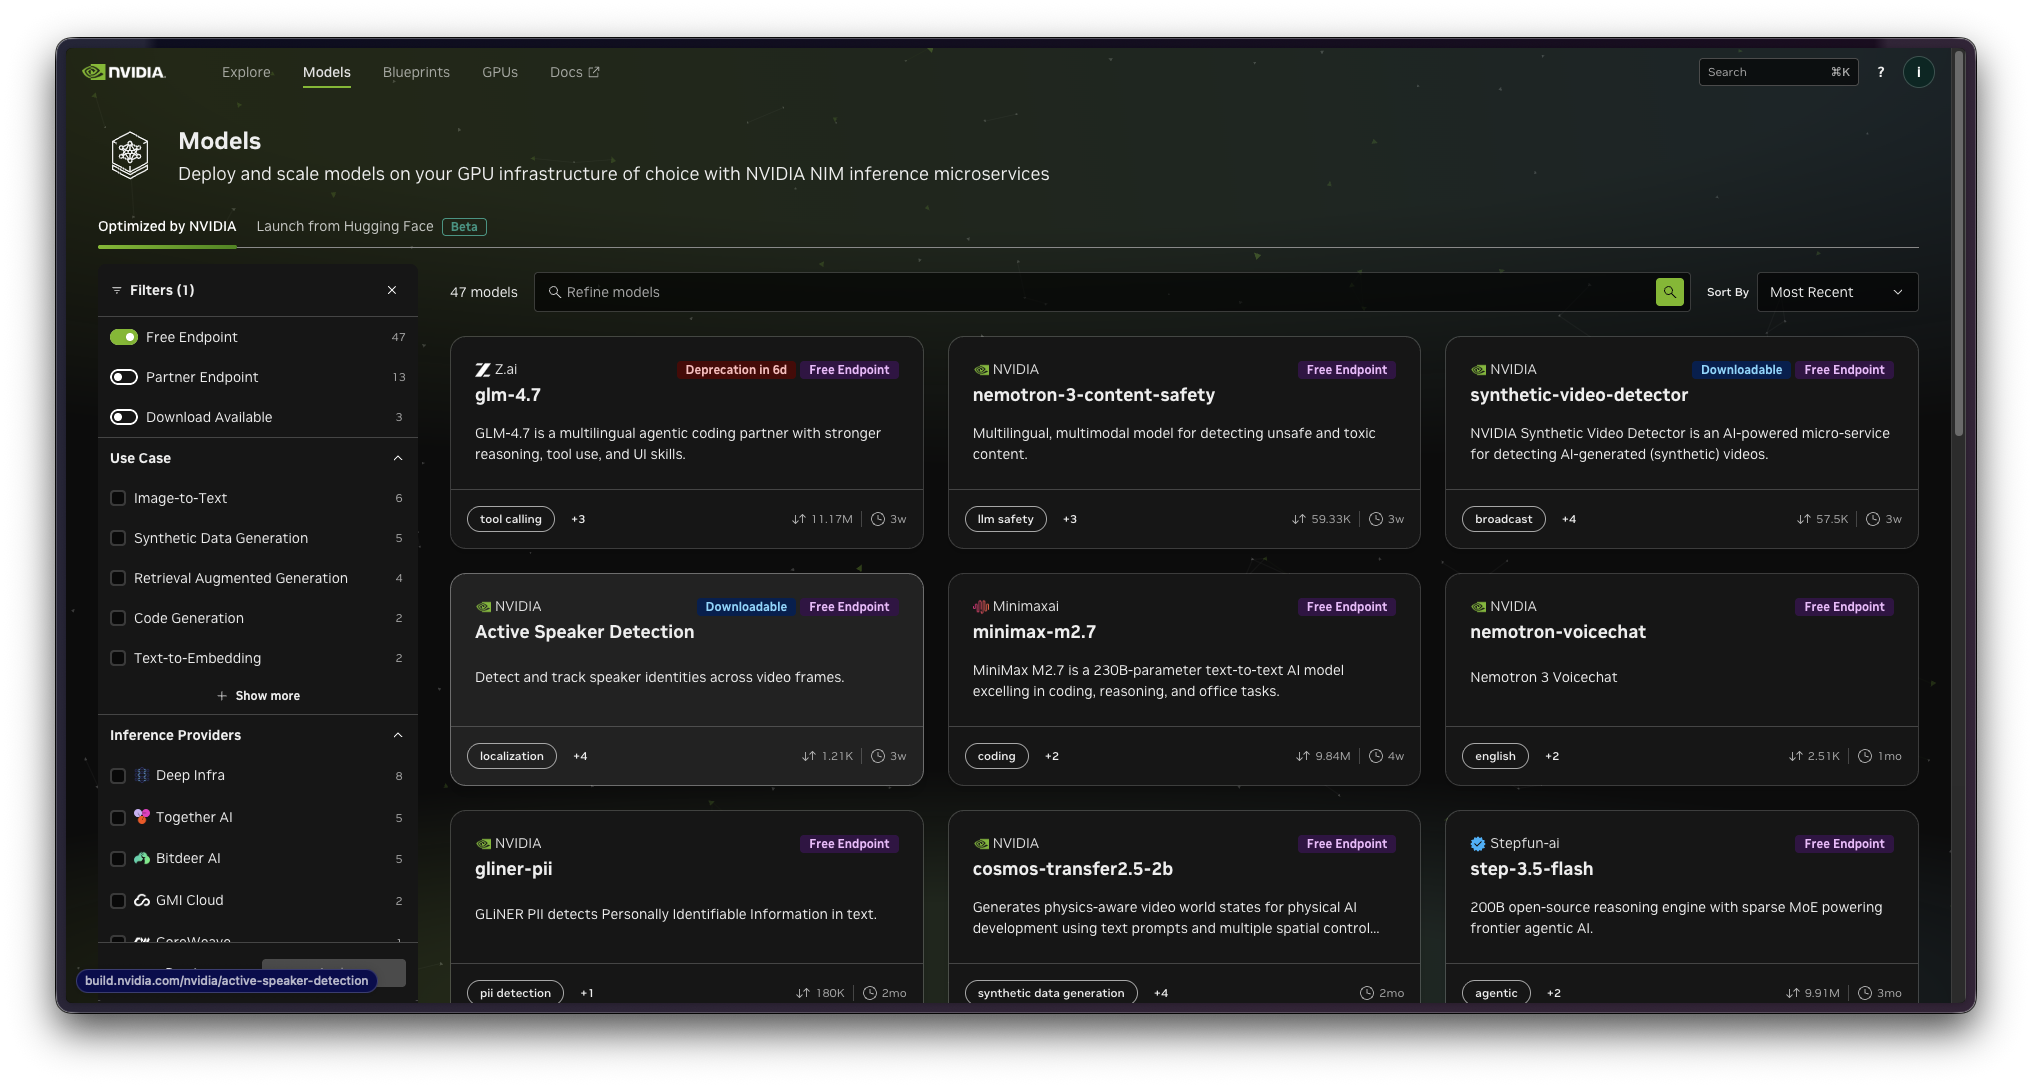Click the Bitdeer AI provider icon
Screen dimensions: 2032x1087
(142, 859)
